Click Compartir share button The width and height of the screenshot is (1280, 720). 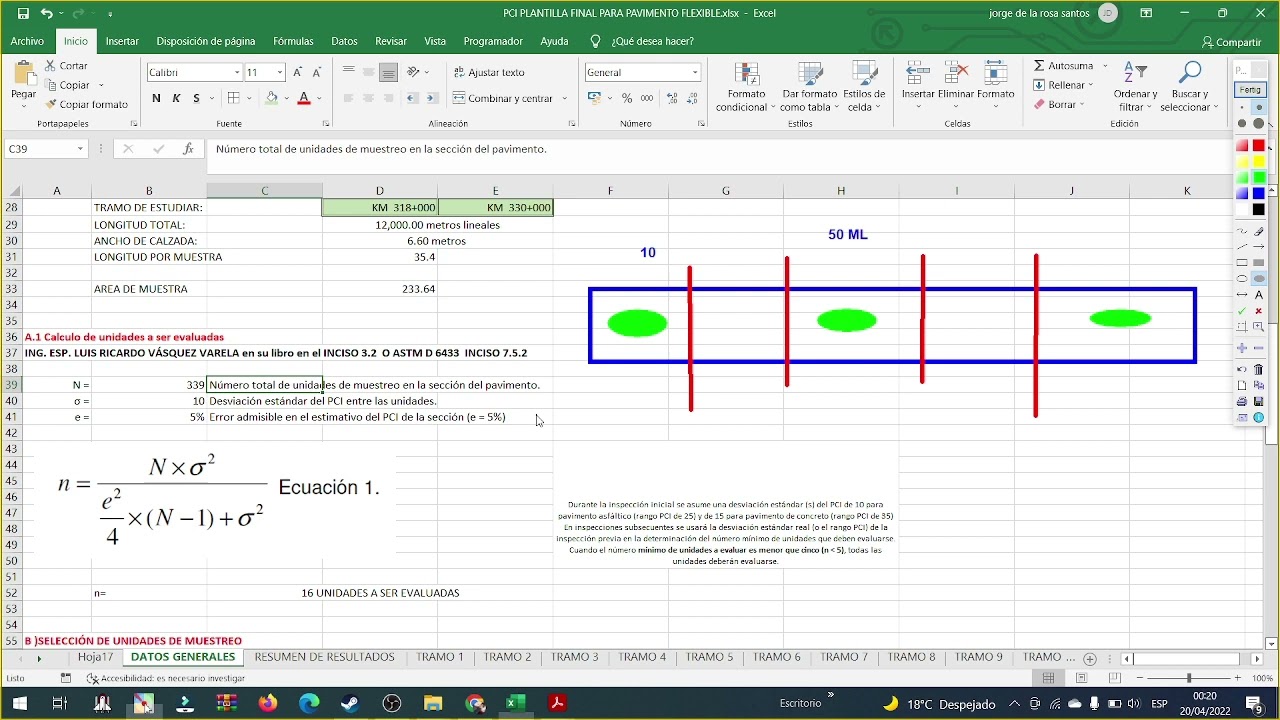[1232, 42]
